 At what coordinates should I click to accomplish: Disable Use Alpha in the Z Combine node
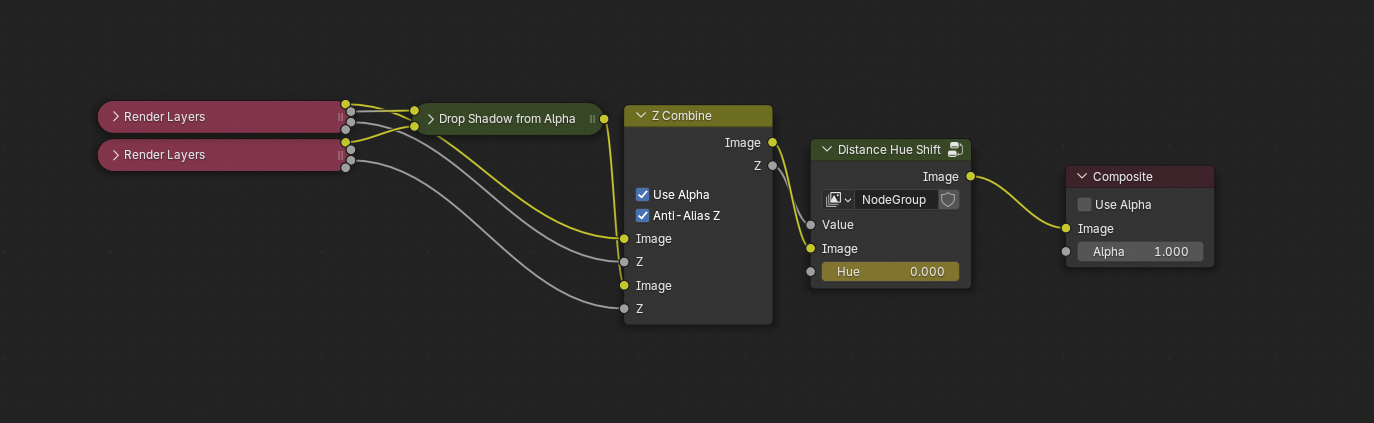(x=643, y=194)
